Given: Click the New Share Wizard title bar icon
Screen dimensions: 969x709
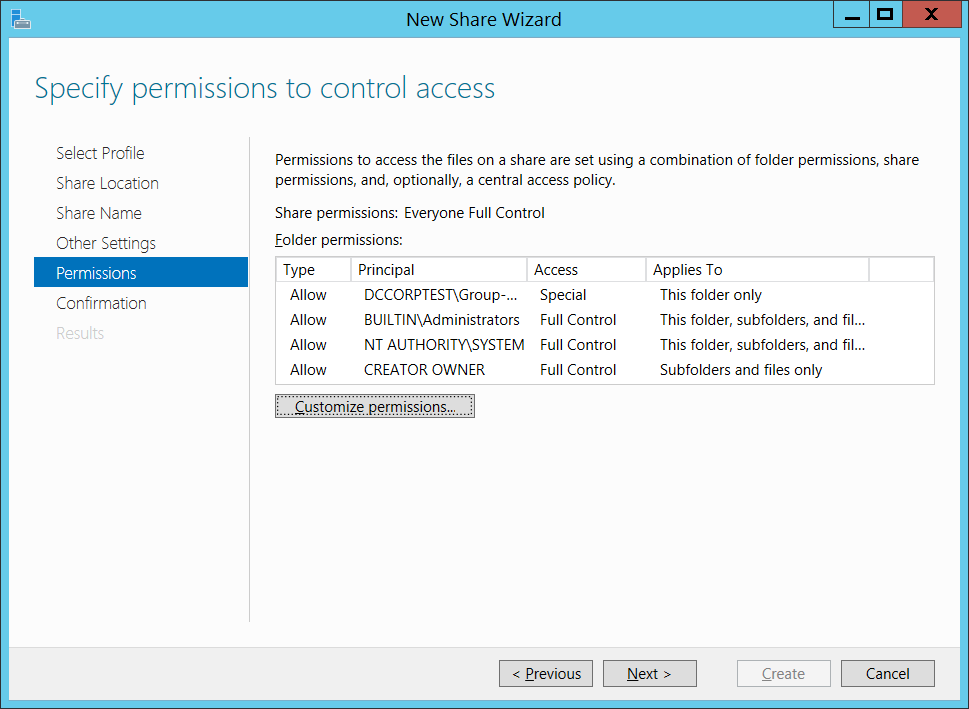Looking at the screenshot, I should [x=21, y=19].
